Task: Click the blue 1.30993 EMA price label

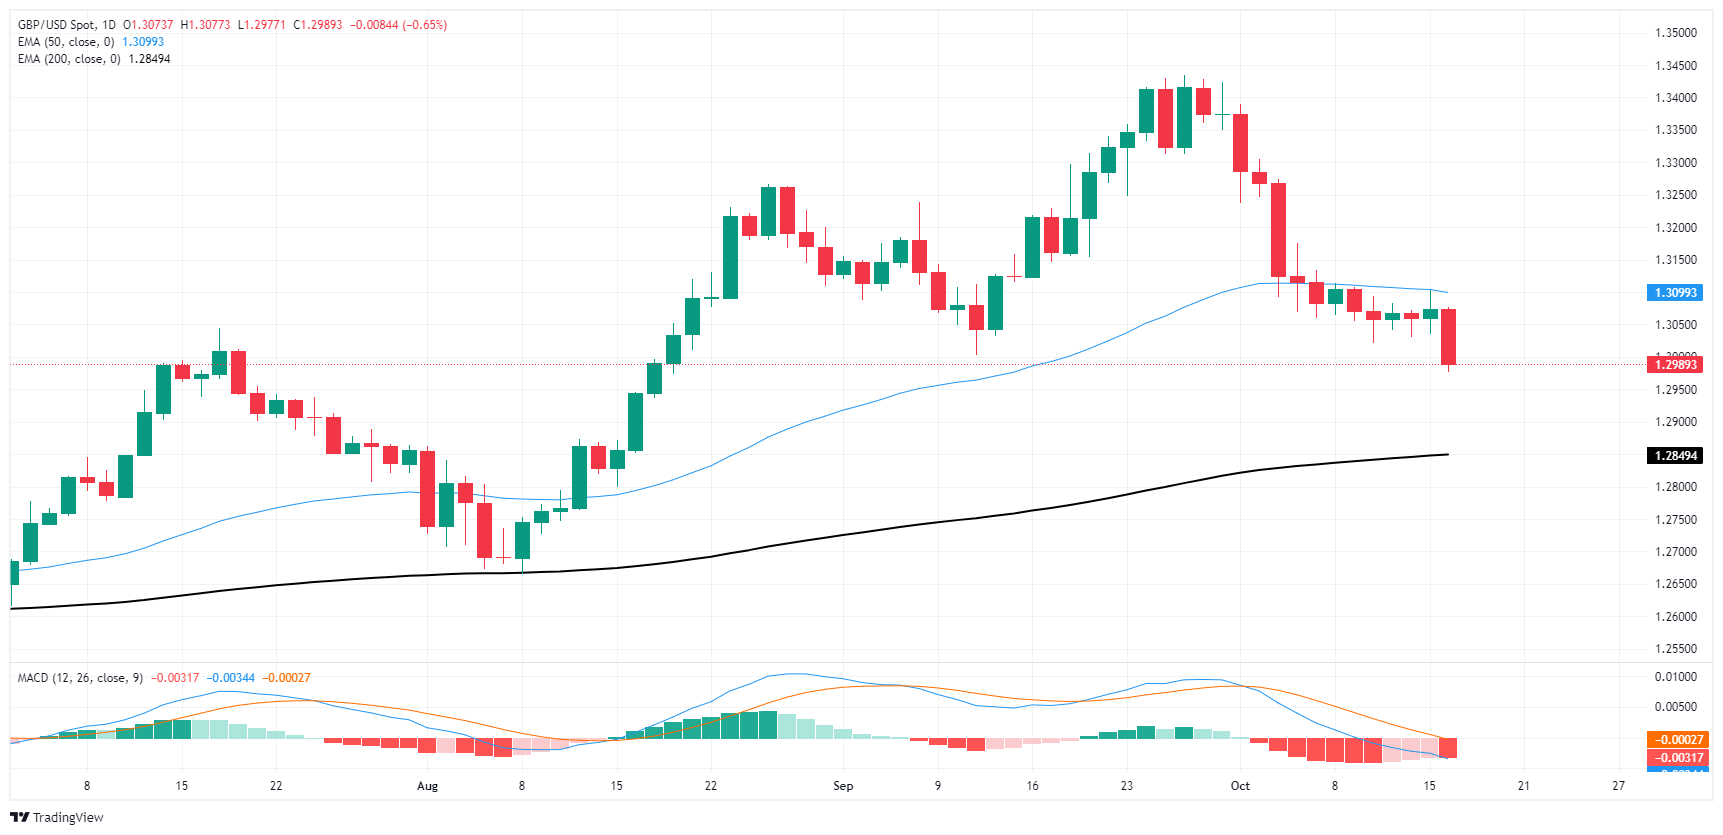Action: click(x=1674, y=293)
